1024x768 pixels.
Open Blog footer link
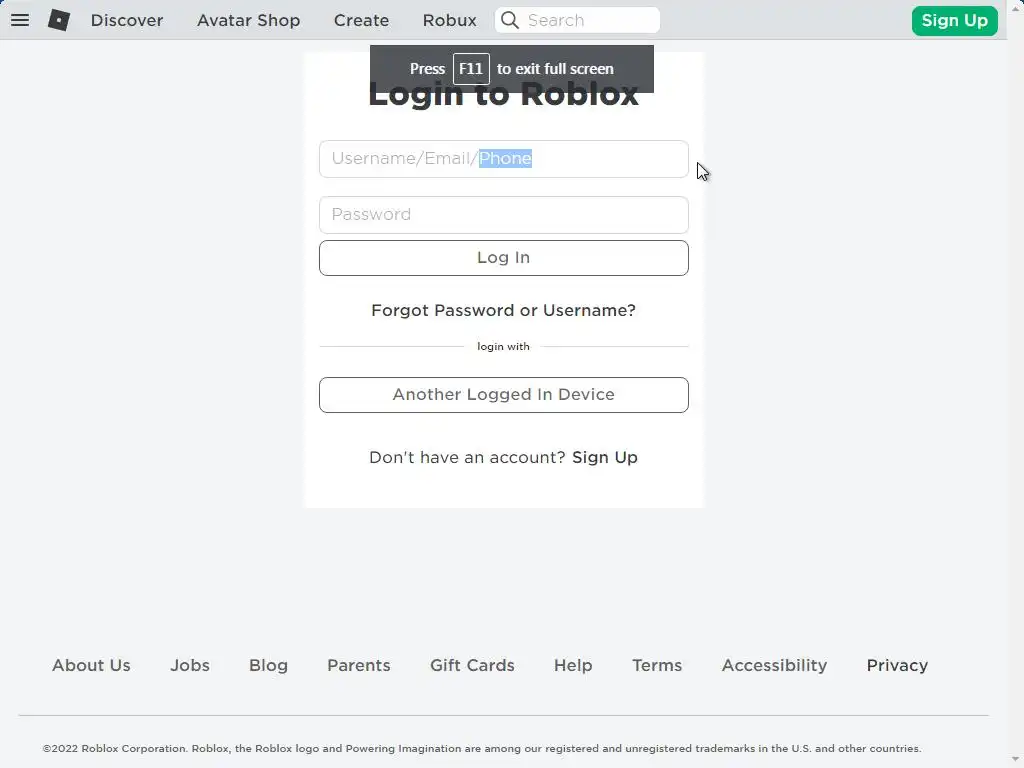tap(268, 665)
